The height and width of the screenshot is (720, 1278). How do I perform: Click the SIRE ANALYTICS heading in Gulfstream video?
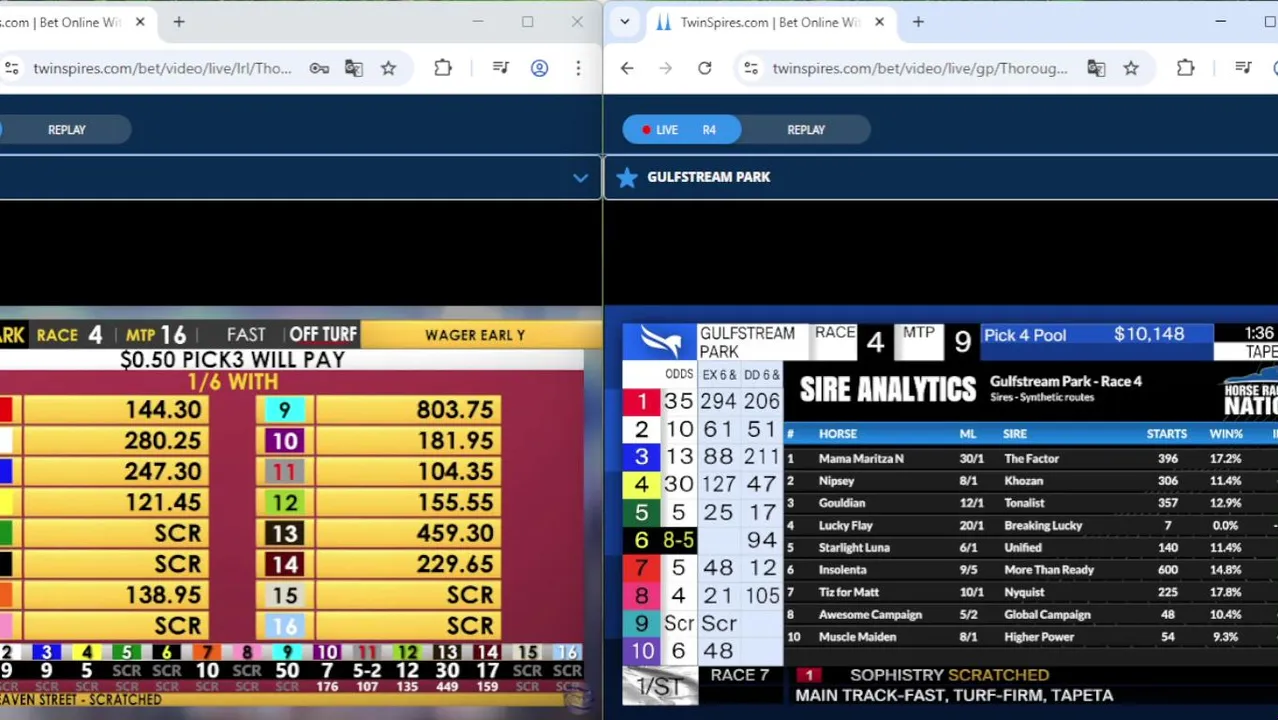[887, 390]
